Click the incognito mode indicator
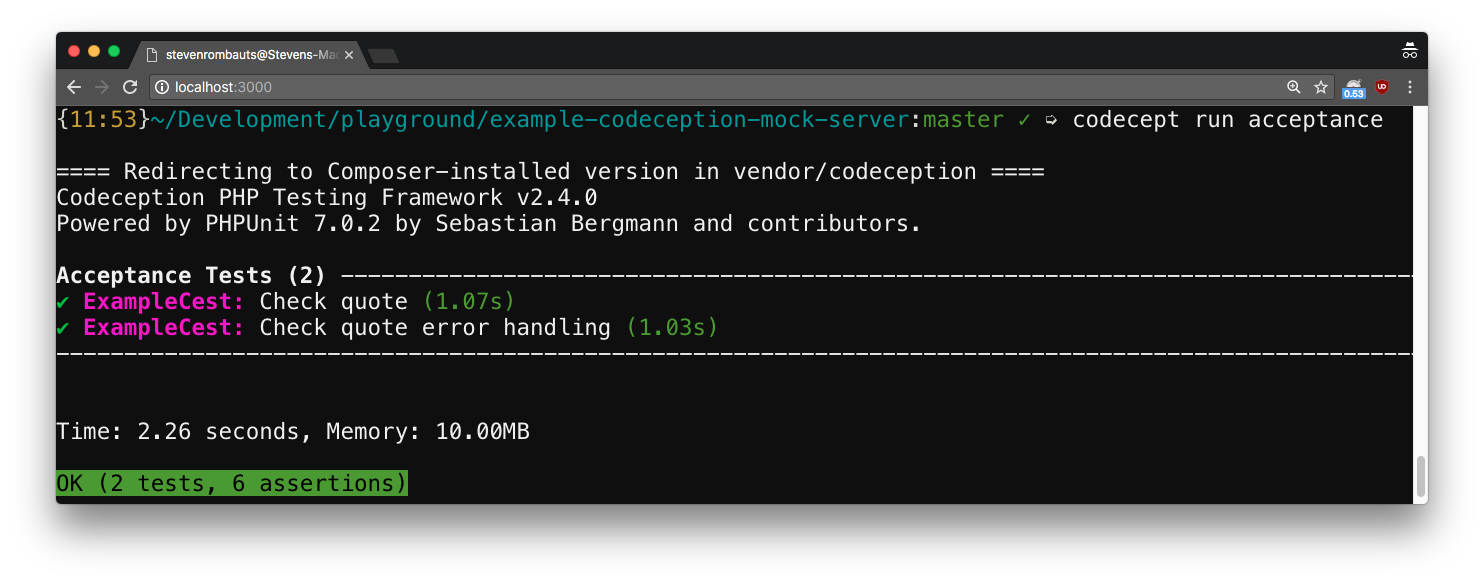The width and height of the screenshot is (1484, 584). pyautogui.click(x=1409, y=50)
